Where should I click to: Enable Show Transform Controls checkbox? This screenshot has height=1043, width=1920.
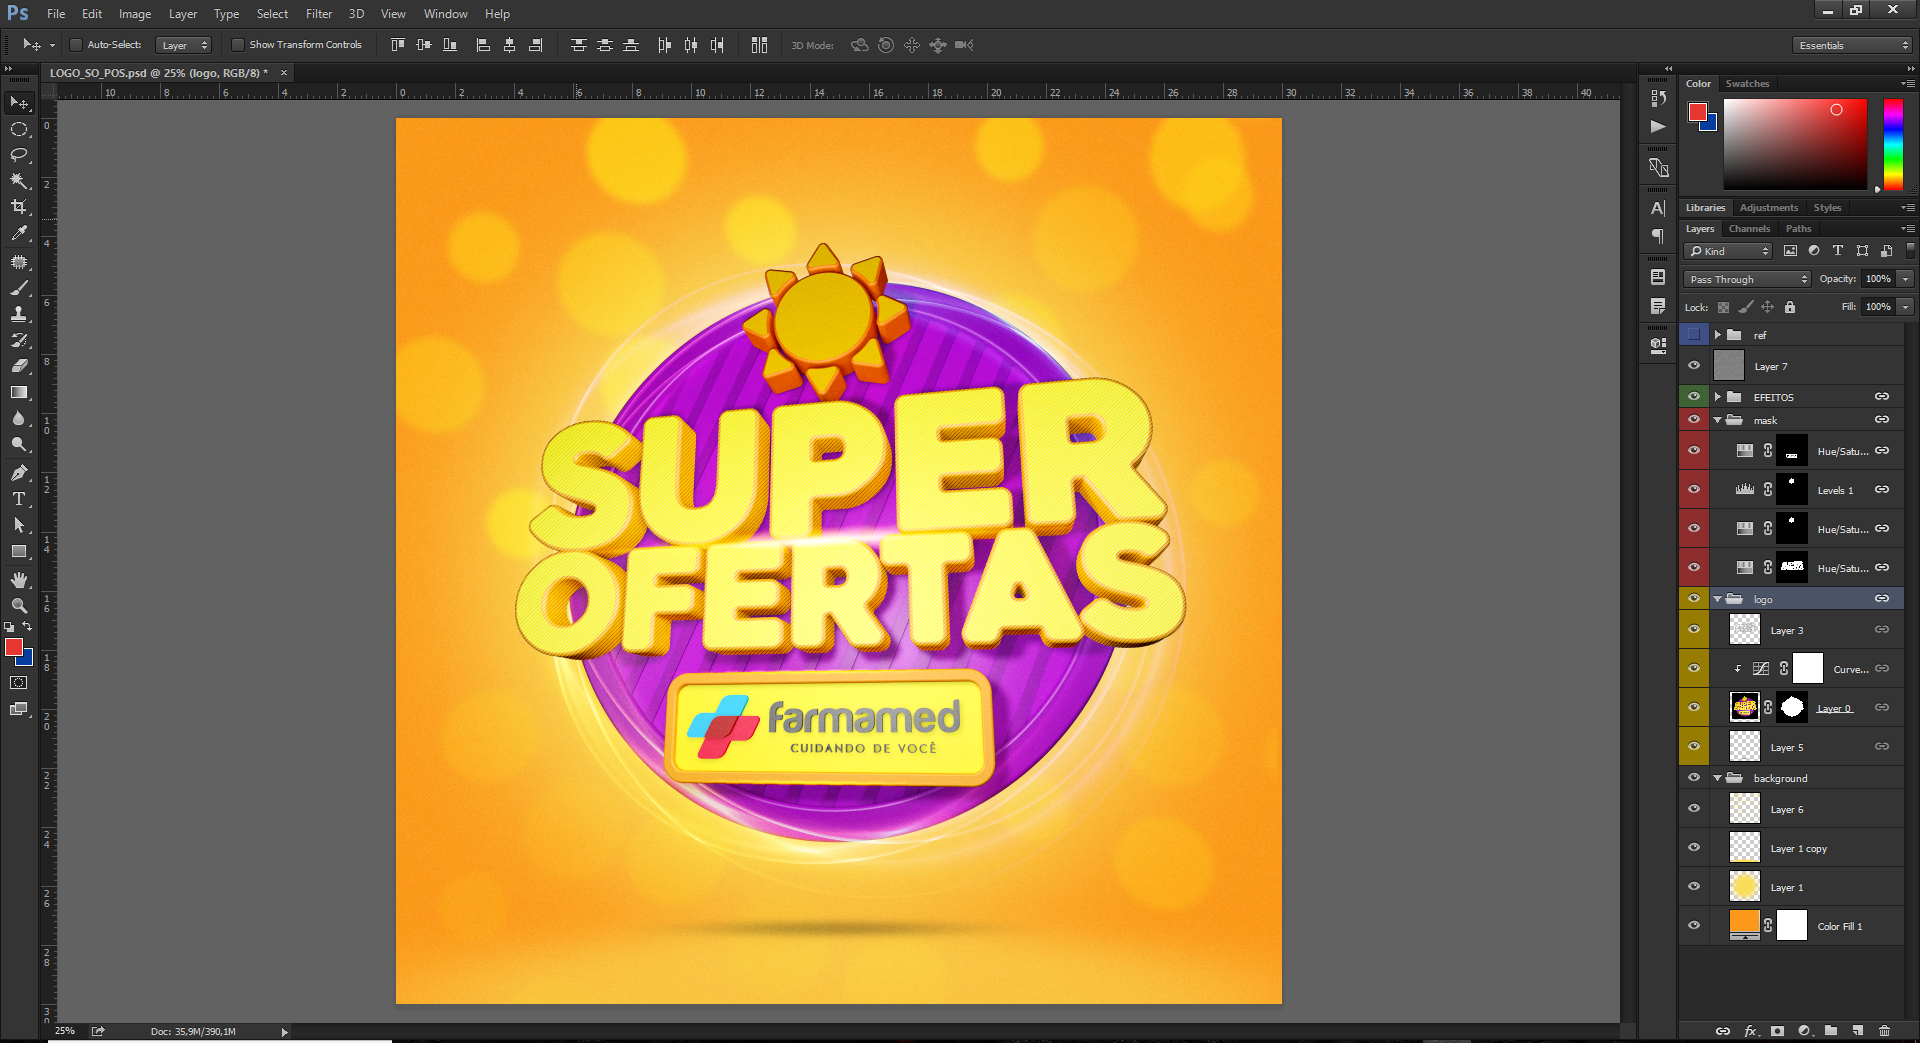point(238,45)
